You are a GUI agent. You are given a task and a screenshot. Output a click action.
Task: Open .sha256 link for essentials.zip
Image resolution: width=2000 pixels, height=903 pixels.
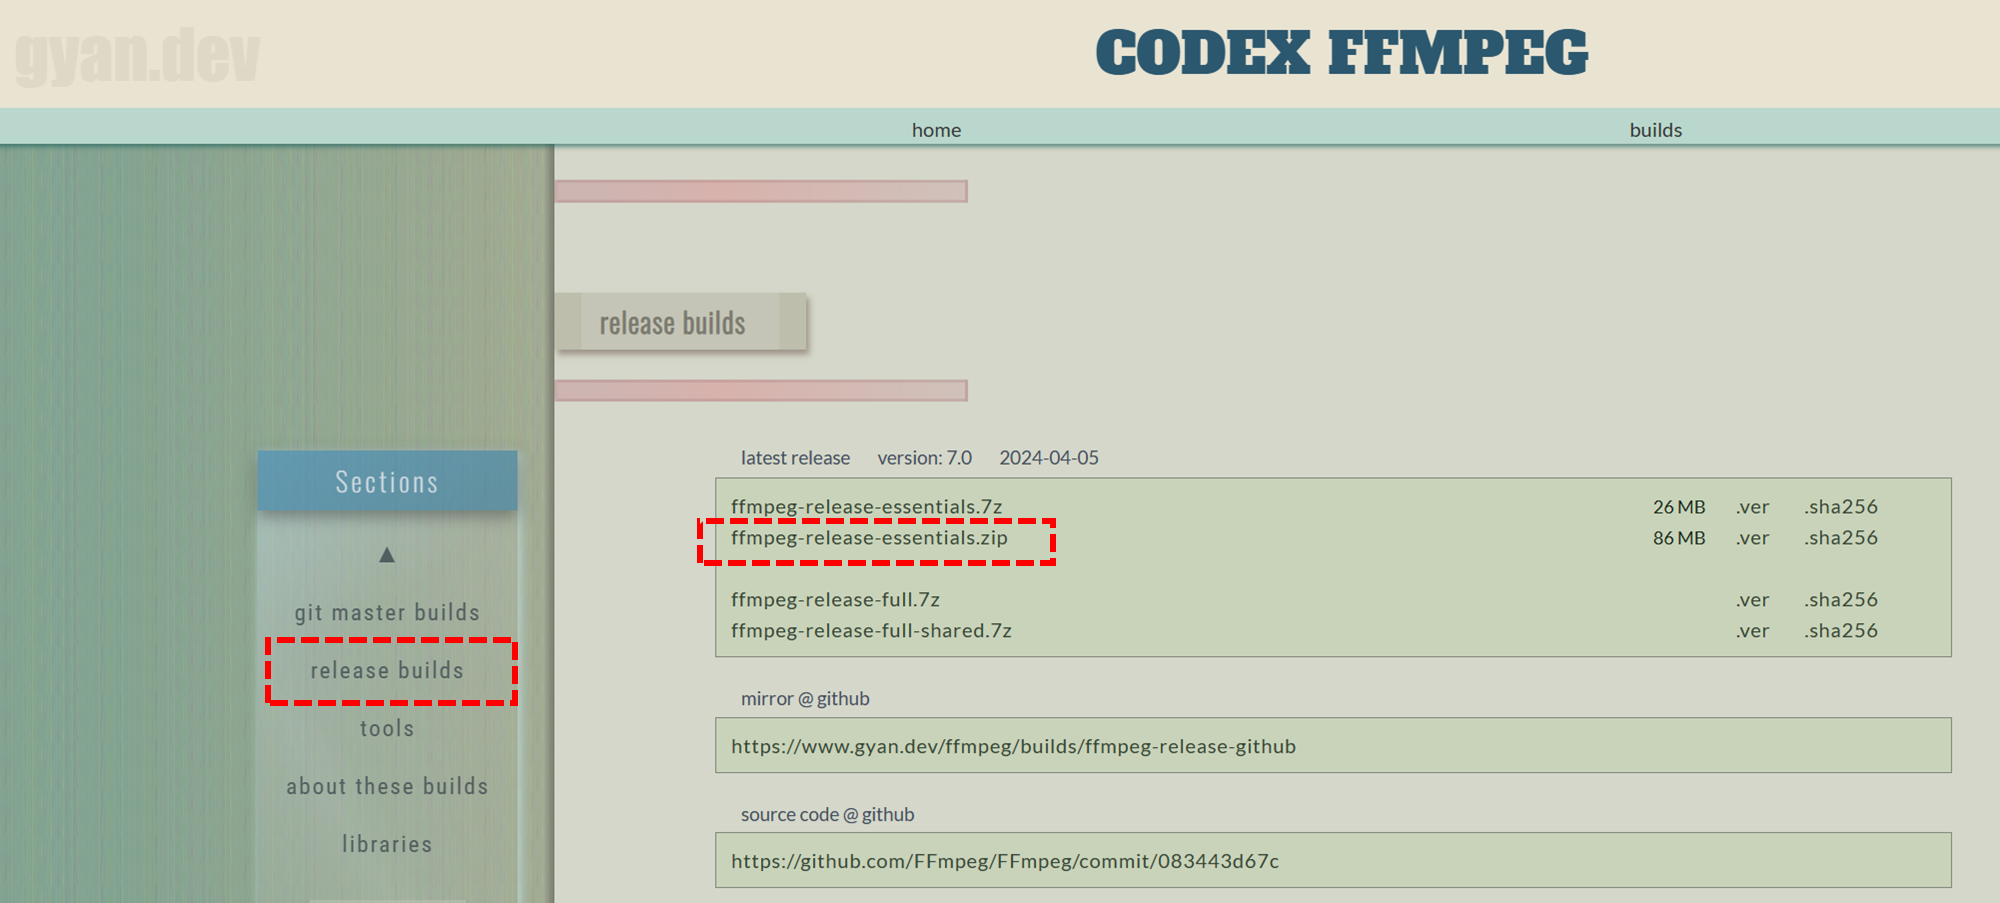point(1841,538)
